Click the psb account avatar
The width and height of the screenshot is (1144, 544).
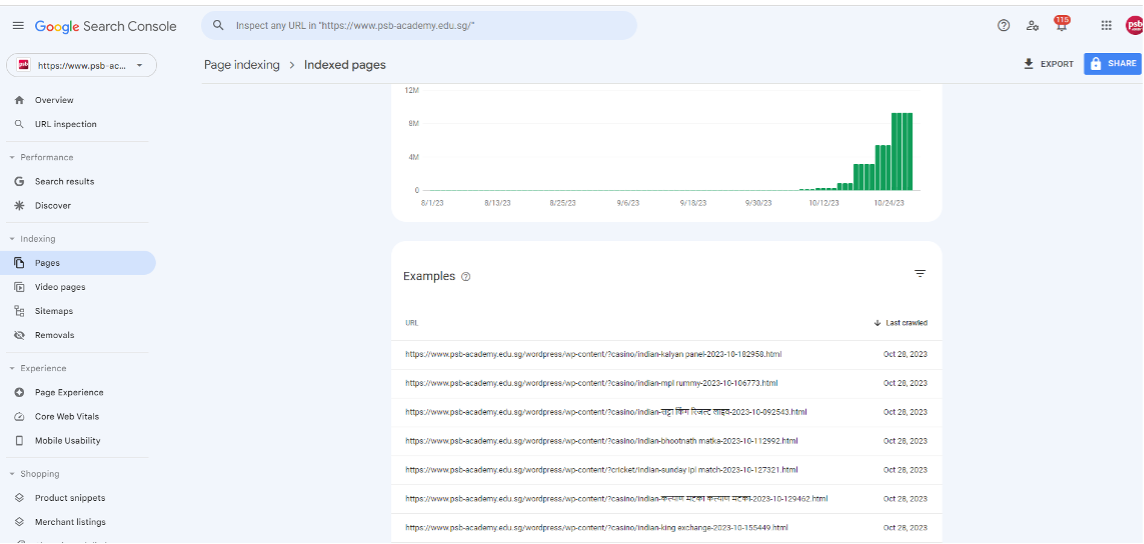tap(1134, 26)
